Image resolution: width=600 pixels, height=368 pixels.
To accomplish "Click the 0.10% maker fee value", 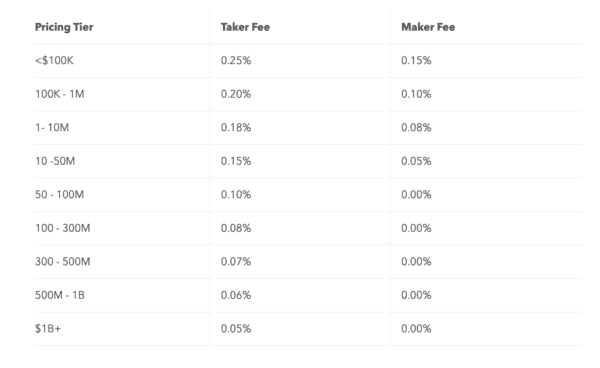I will tap(416, 94).
